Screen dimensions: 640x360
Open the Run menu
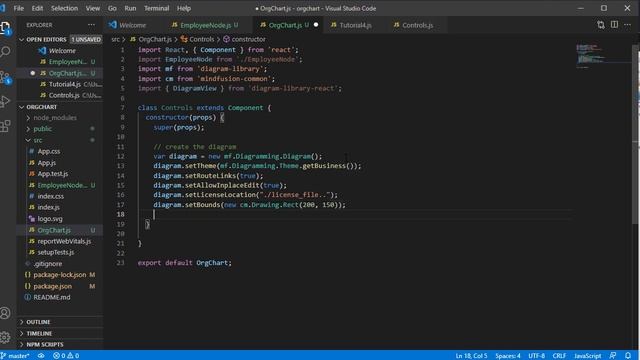[130, 8]
